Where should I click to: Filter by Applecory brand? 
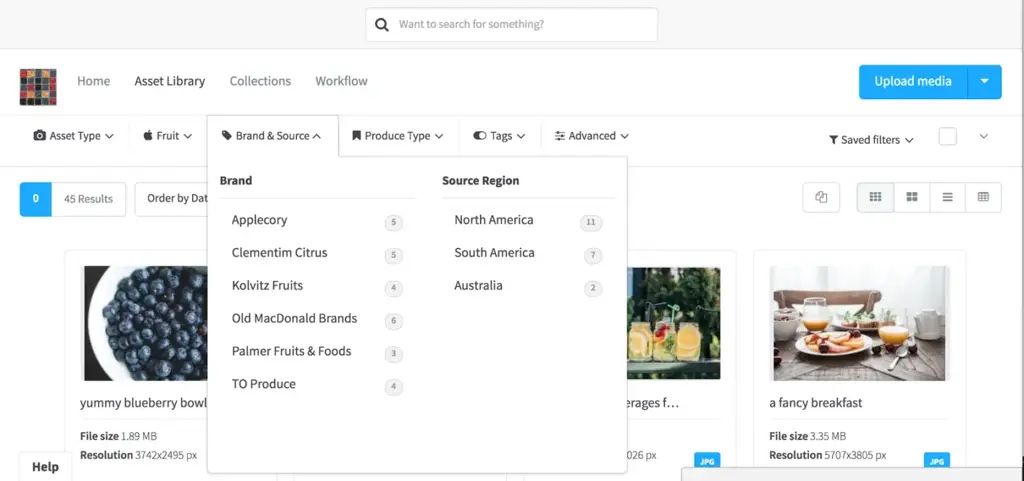coord(259,220)
